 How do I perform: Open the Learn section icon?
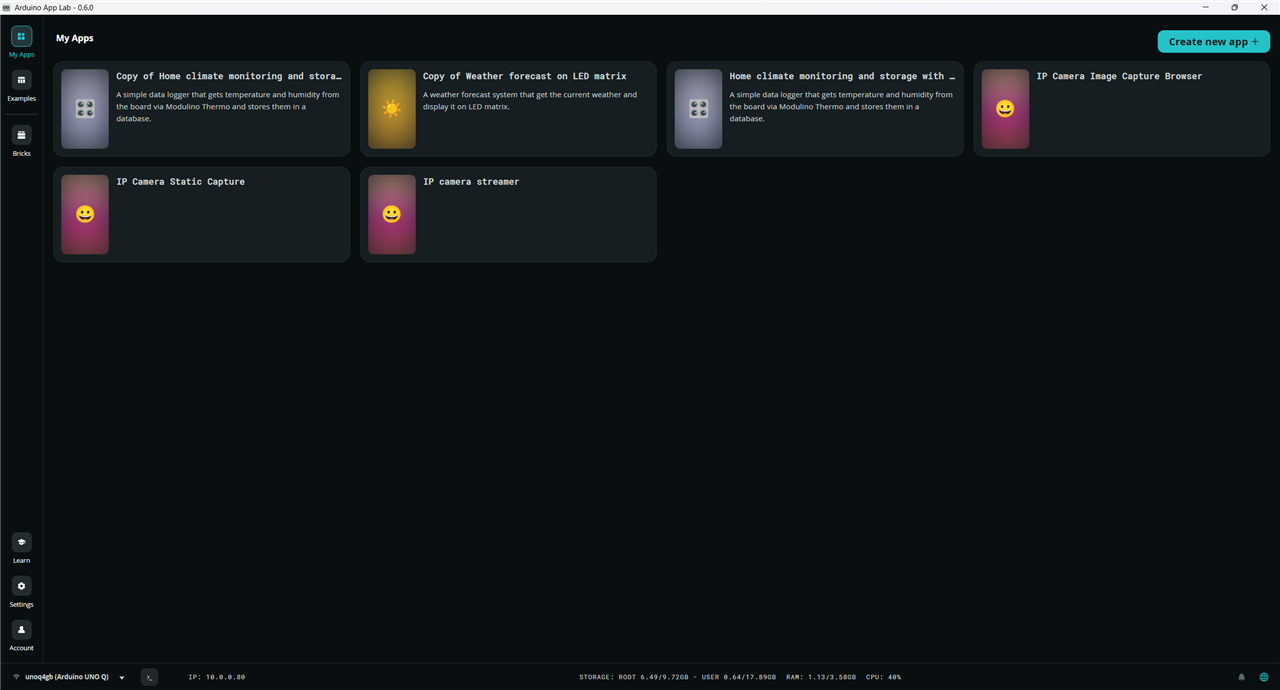(21, 542)
